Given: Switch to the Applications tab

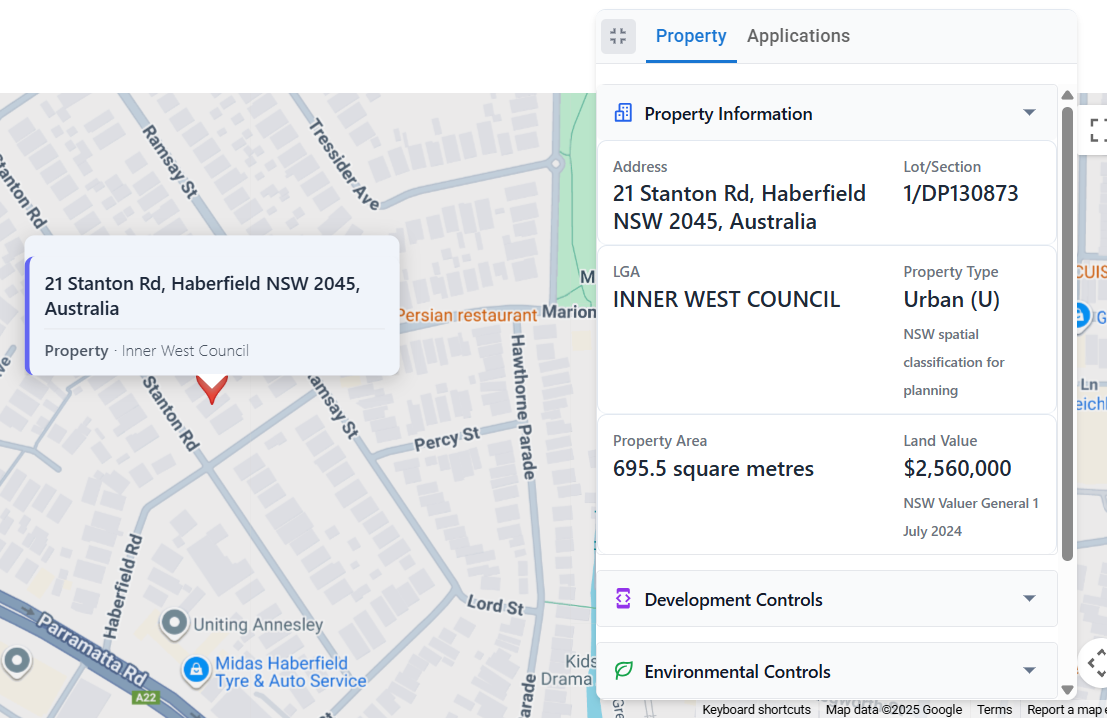Looking at the screenshot, I should point(798,36).
